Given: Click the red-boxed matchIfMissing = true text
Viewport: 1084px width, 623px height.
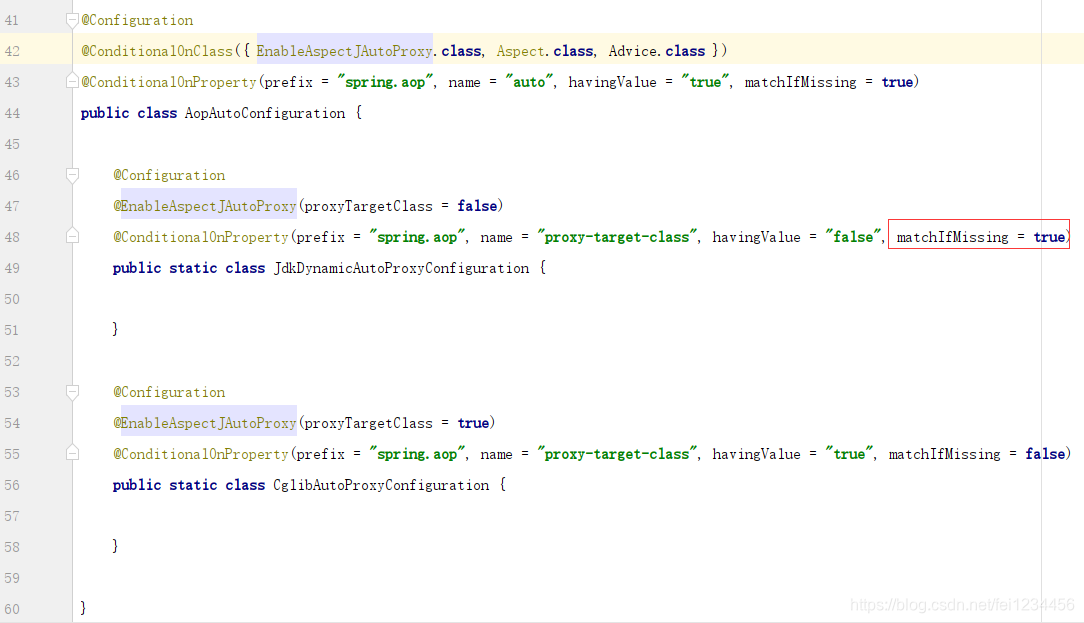Looking at the screenshot, I should pyautogui.click(x=977, y=236).
